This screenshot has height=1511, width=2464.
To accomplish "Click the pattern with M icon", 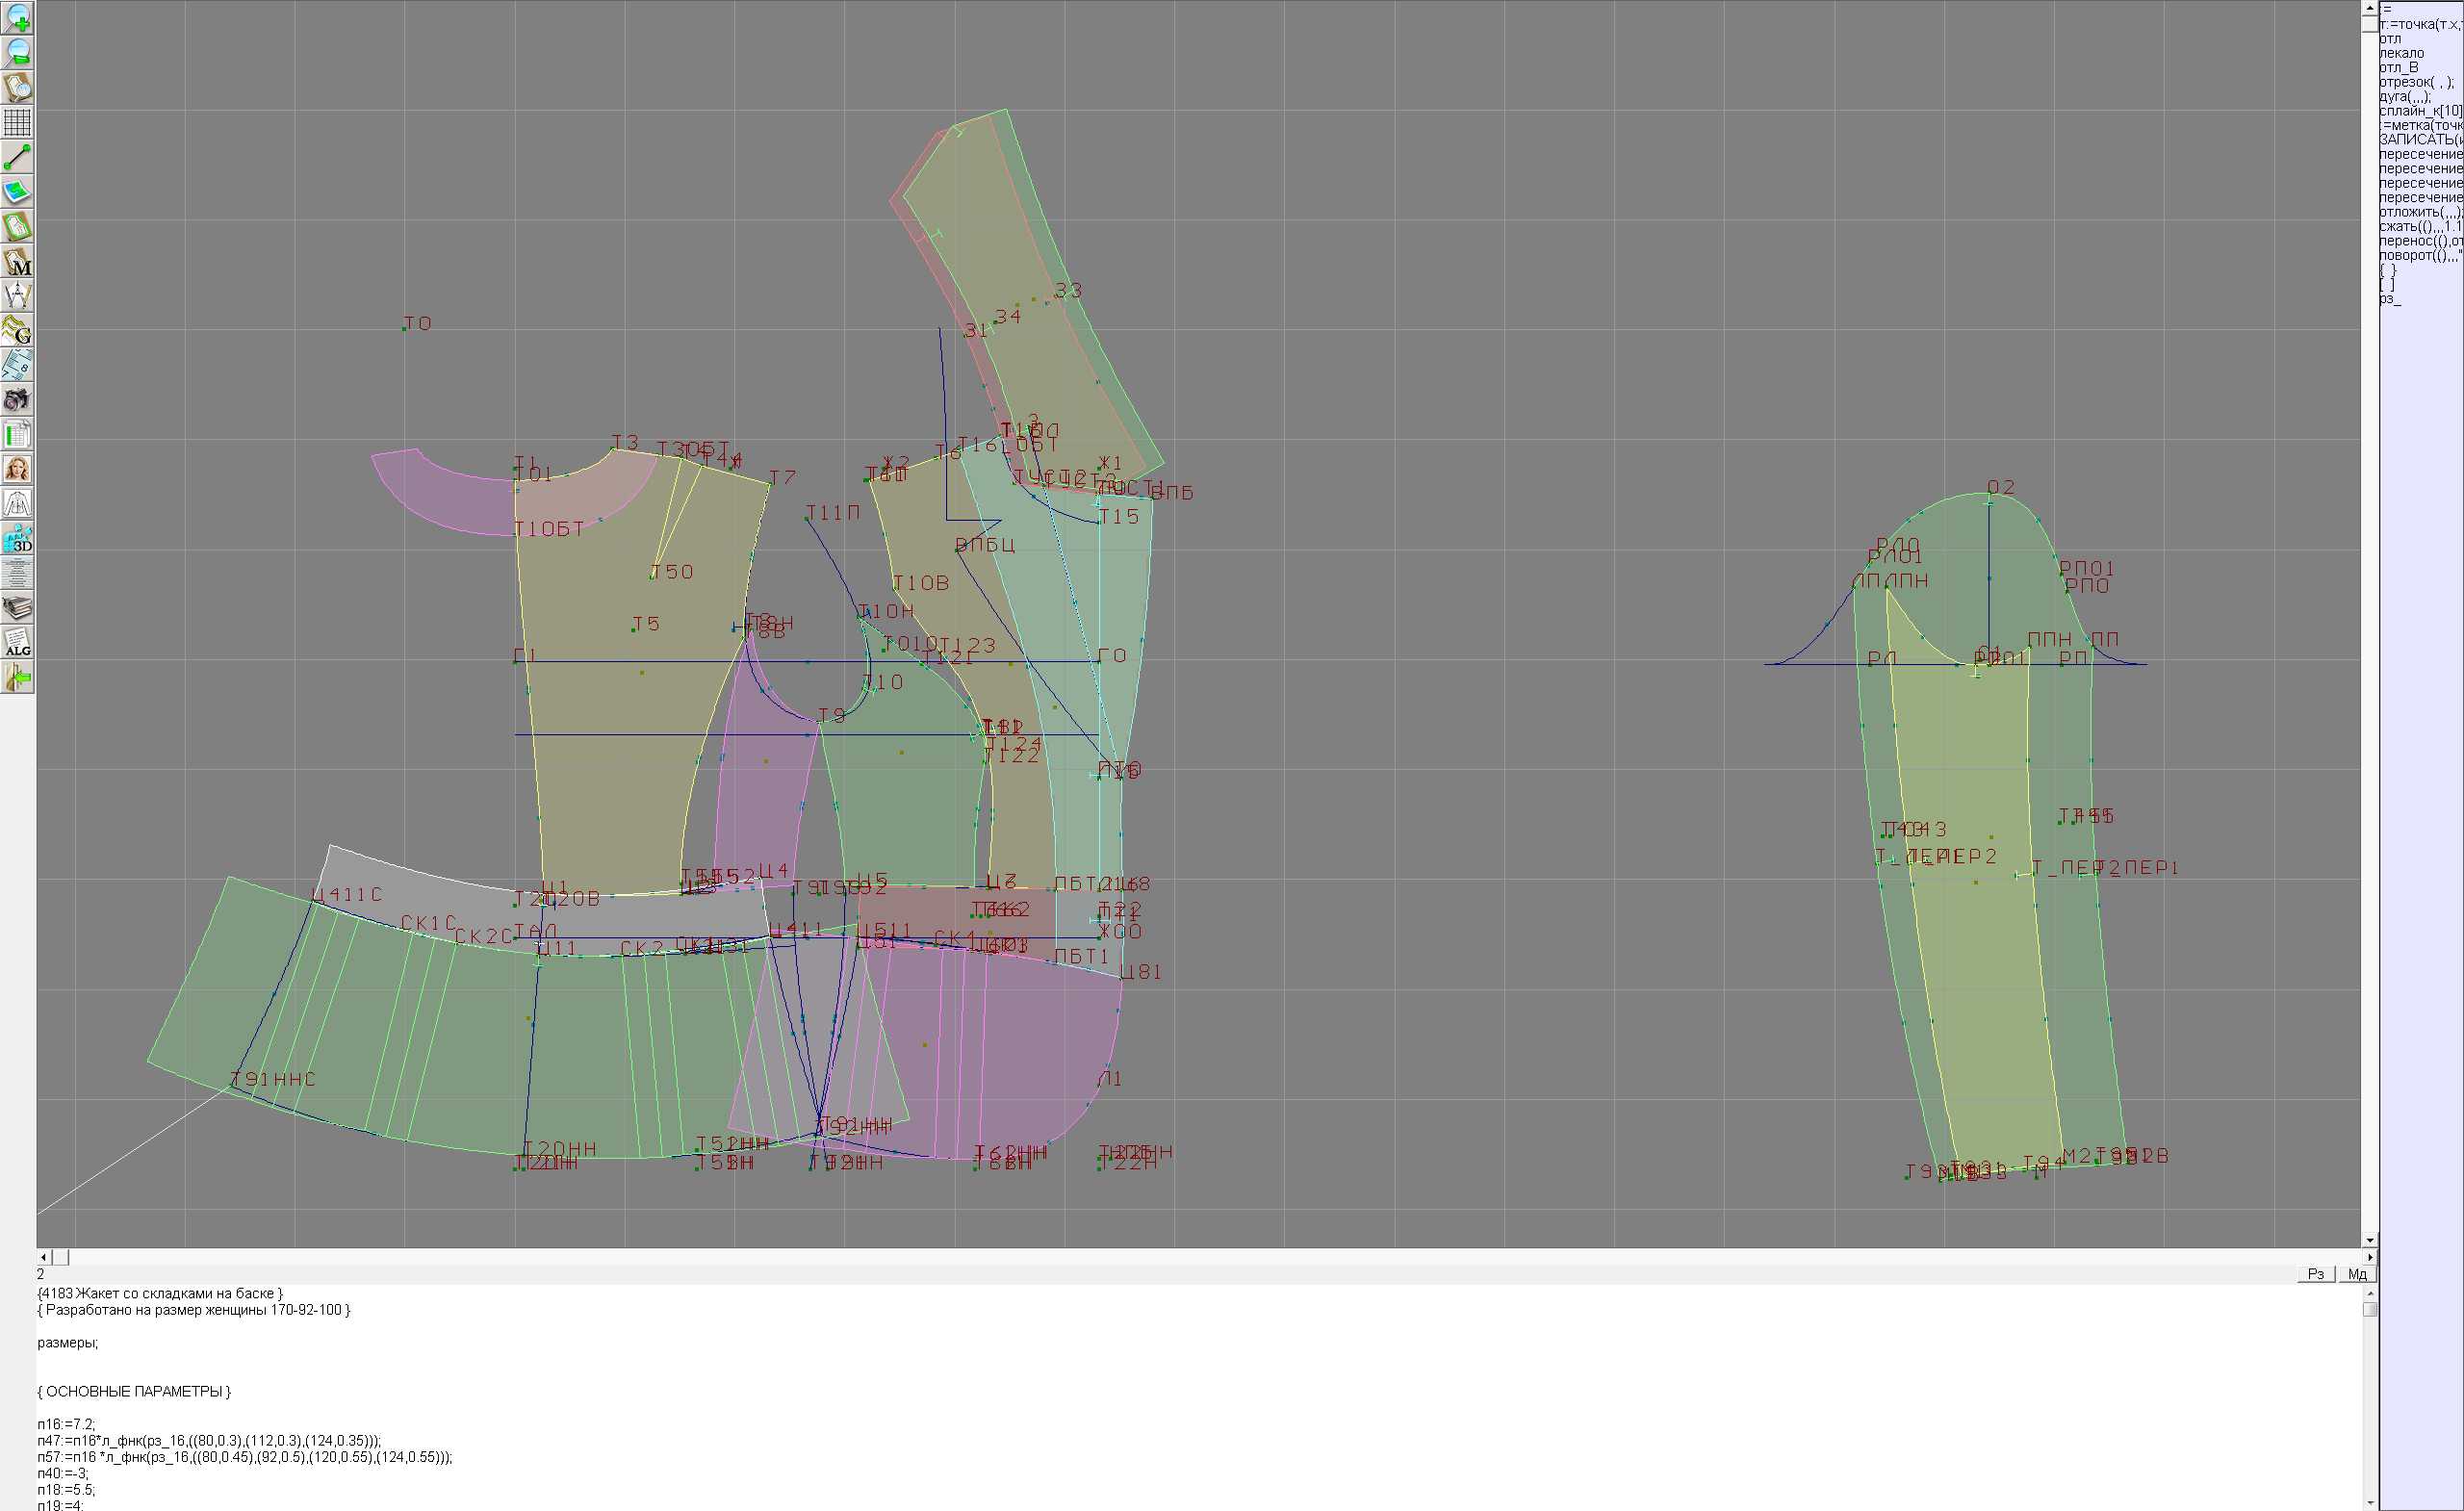I will [x=18, y=261].
